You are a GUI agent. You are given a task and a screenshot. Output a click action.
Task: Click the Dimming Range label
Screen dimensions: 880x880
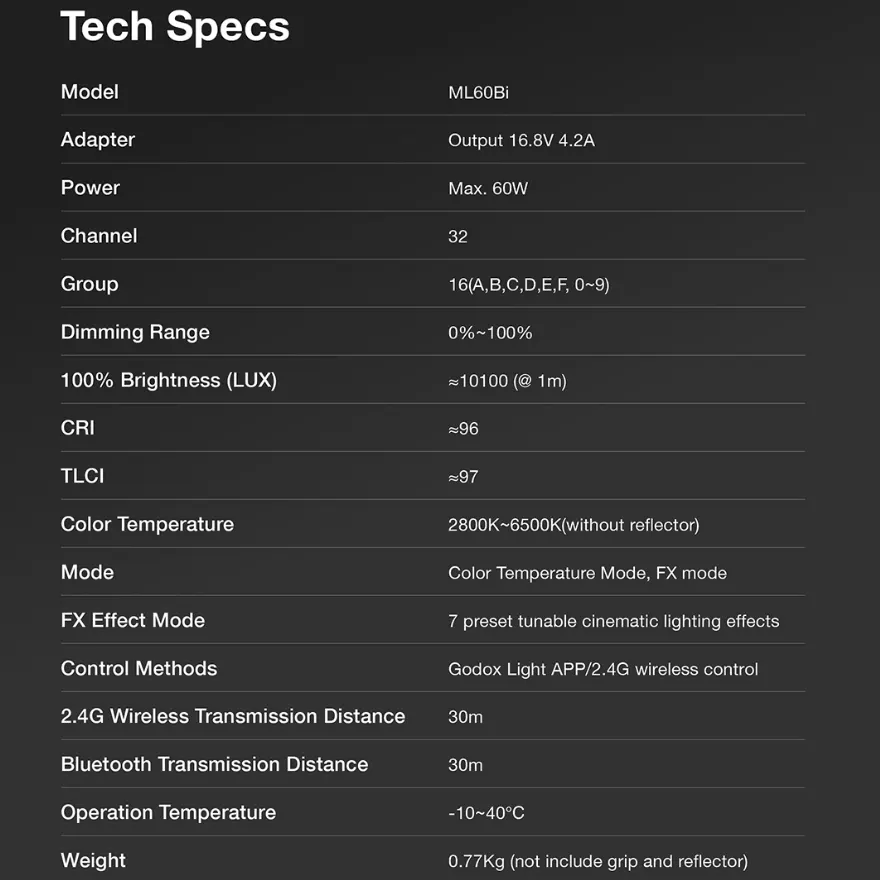tap(135, 332)
